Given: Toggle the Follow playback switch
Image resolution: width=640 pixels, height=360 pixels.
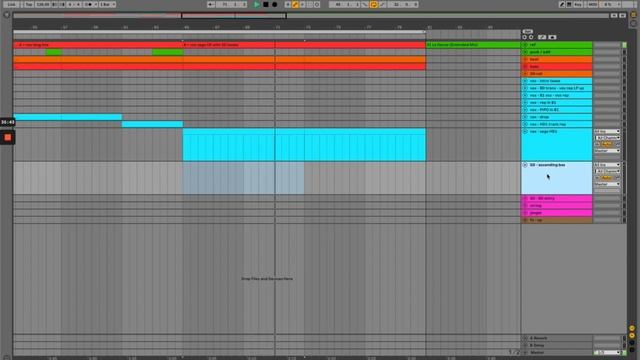Looking at the screenshot, I should pyautogui.click(x=211, y=4).
